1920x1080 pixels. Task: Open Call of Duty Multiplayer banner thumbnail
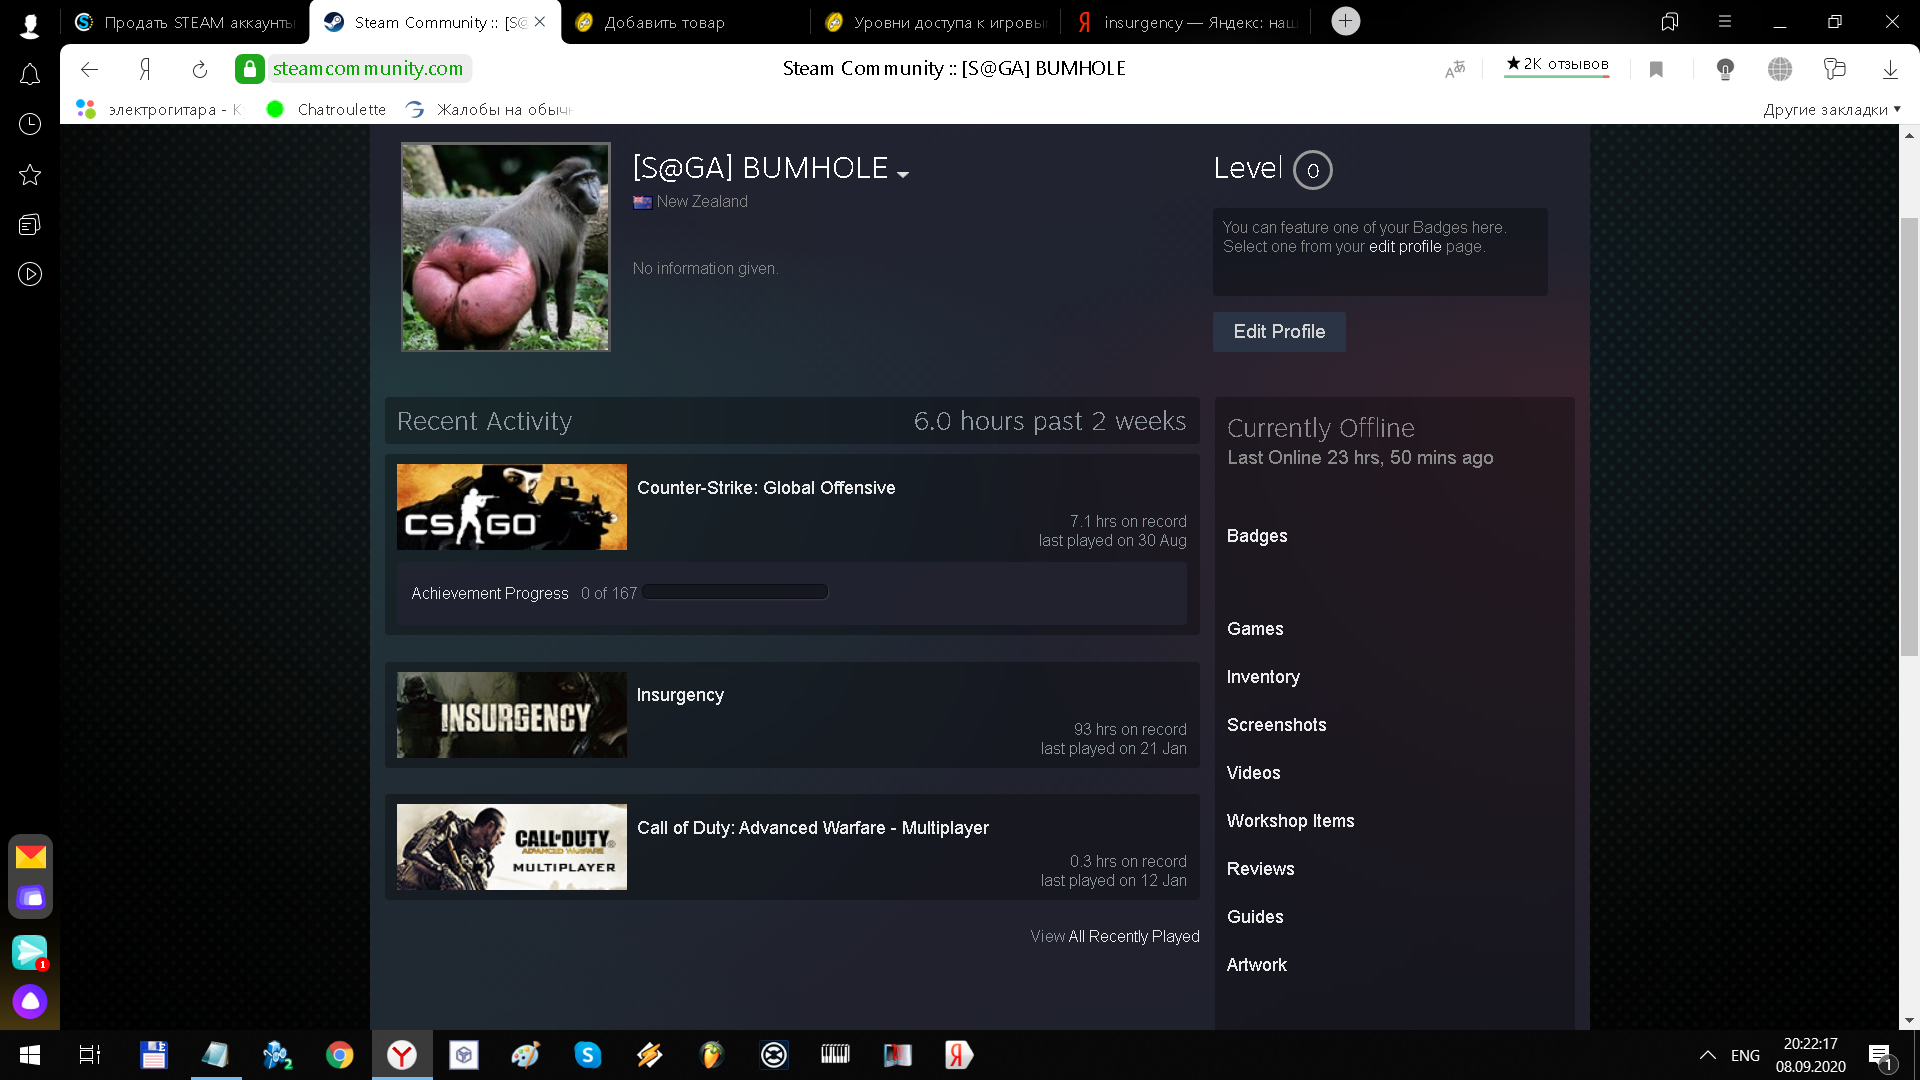(512, 847)
